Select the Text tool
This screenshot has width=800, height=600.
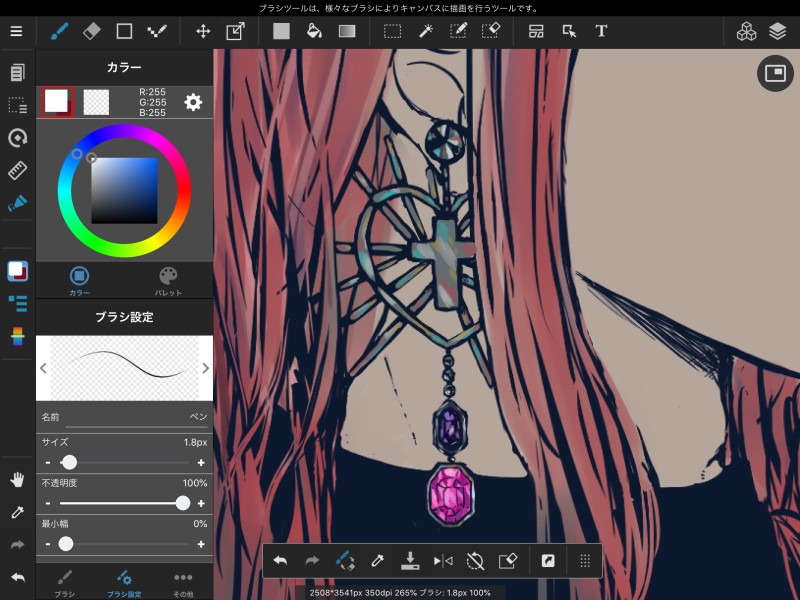click(x=601, y=31)
